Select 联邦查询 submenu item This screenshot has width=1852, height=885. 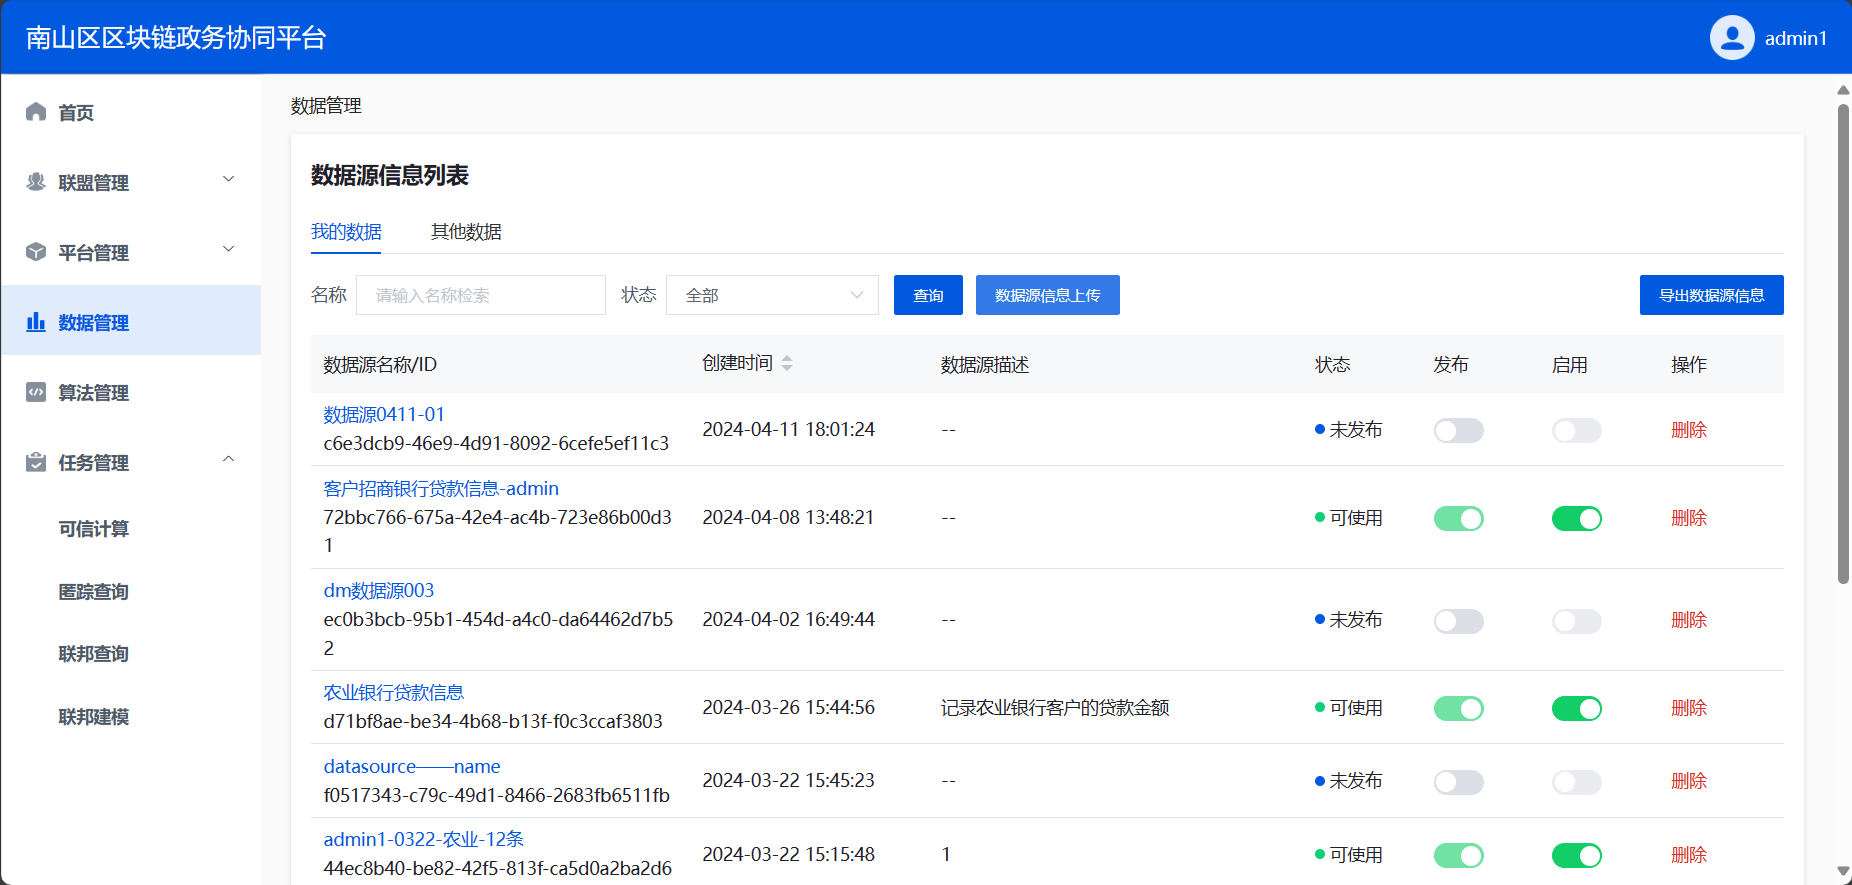click(x=94, y=654)
